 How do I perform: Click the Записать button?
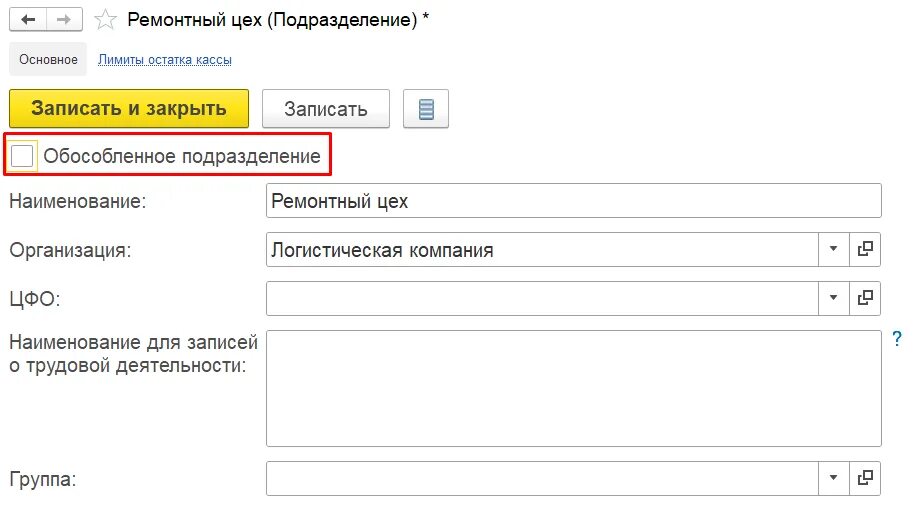coord(326,108)
